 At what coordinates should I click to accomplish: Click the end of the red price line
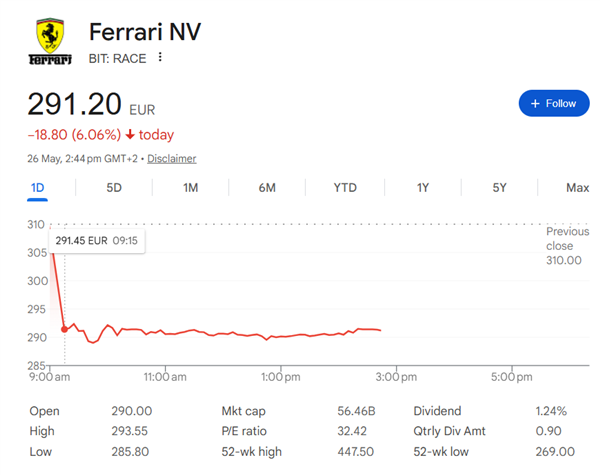380,330
